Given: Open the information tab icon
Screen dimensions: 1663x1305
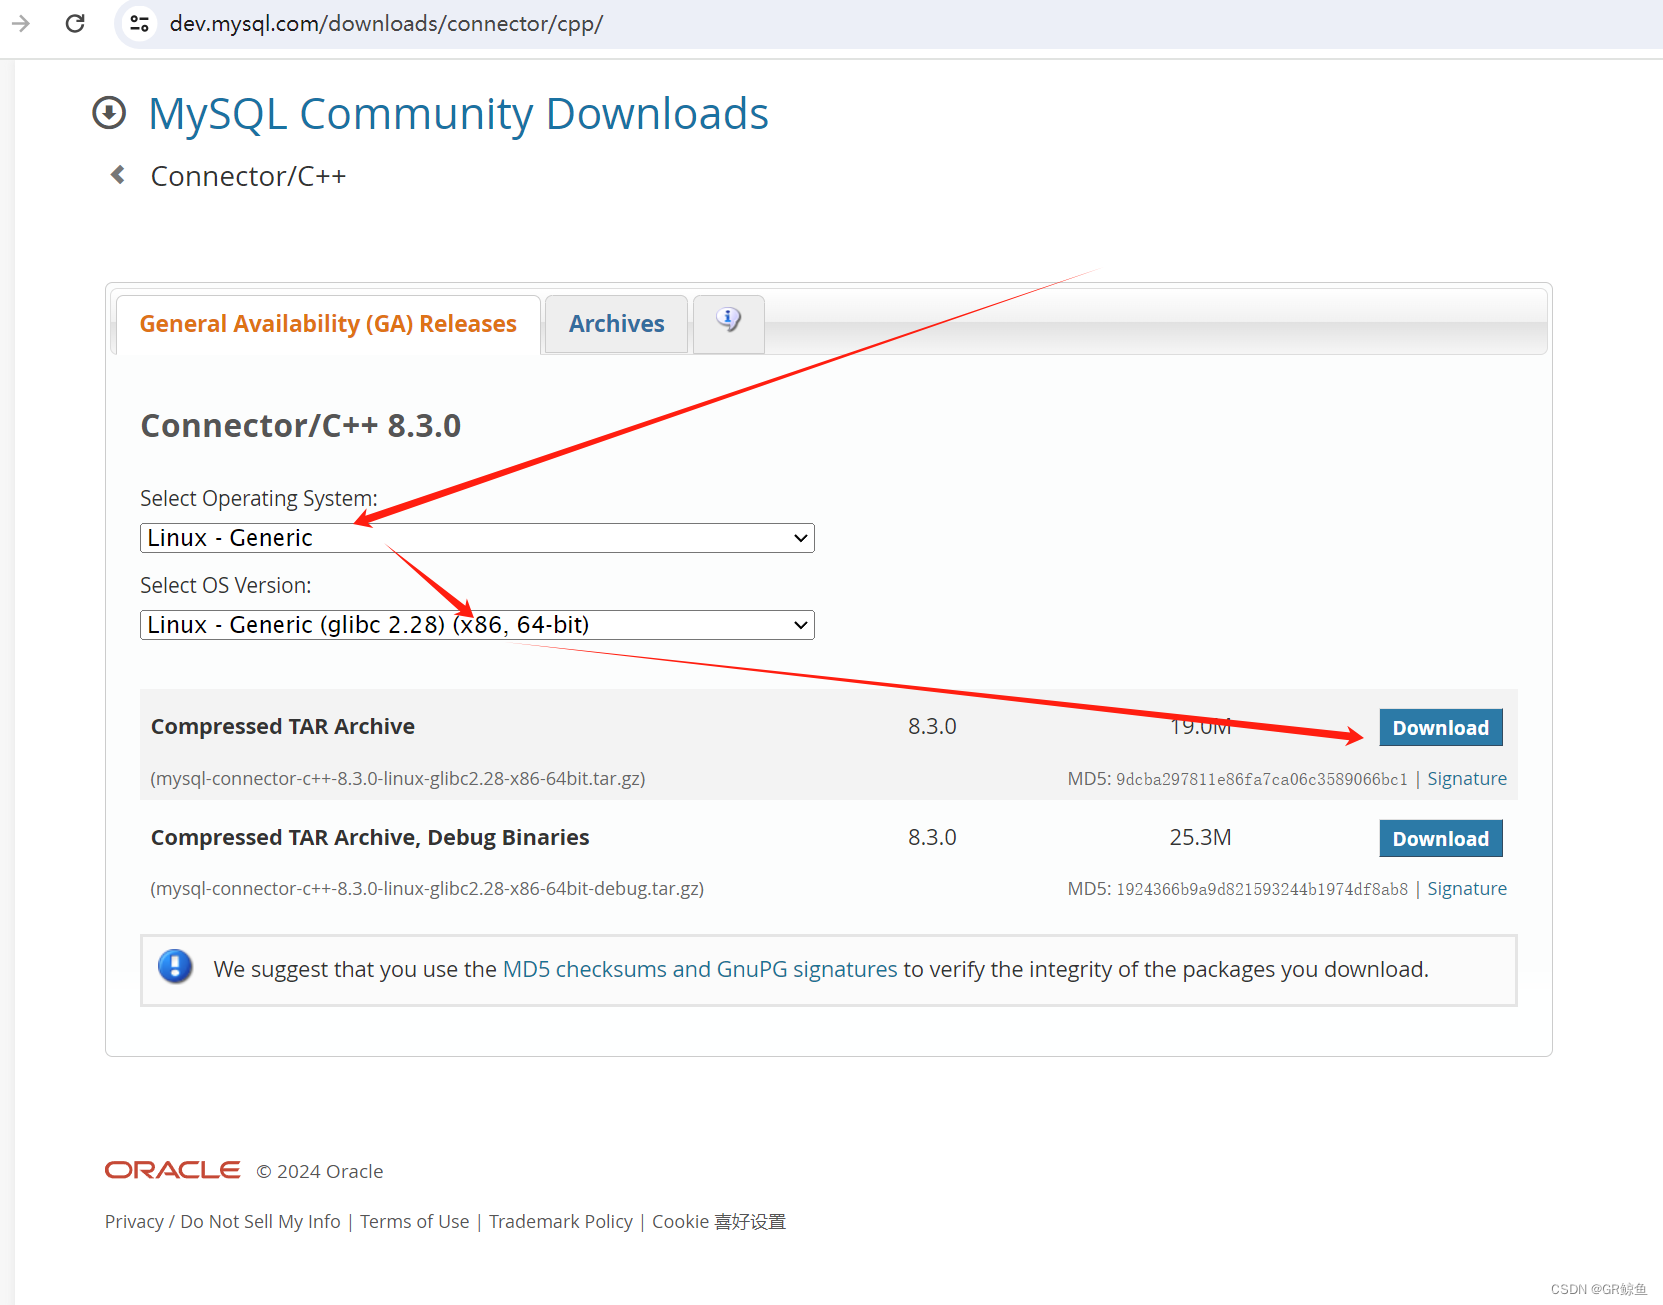Looking at the screenshot, I should (729, 320).
